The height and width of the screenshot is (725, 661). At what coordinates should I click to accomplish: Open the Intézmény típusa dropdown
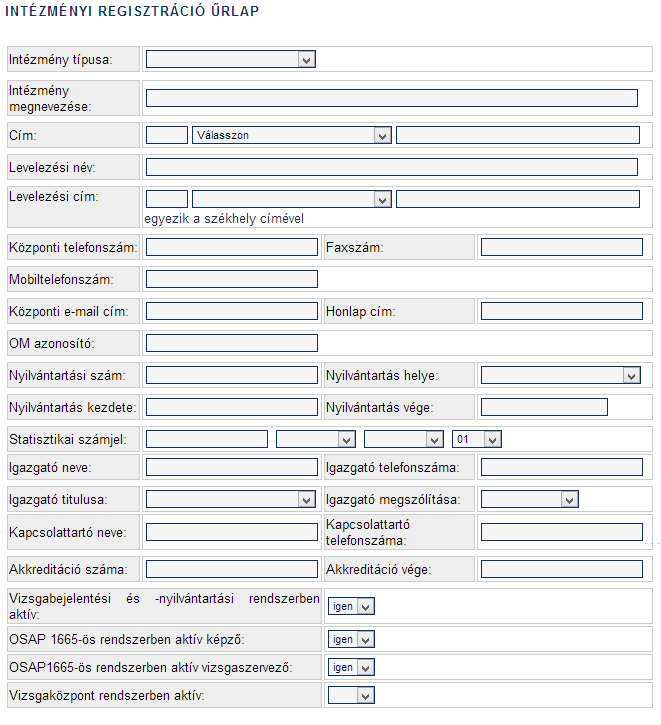231,59
